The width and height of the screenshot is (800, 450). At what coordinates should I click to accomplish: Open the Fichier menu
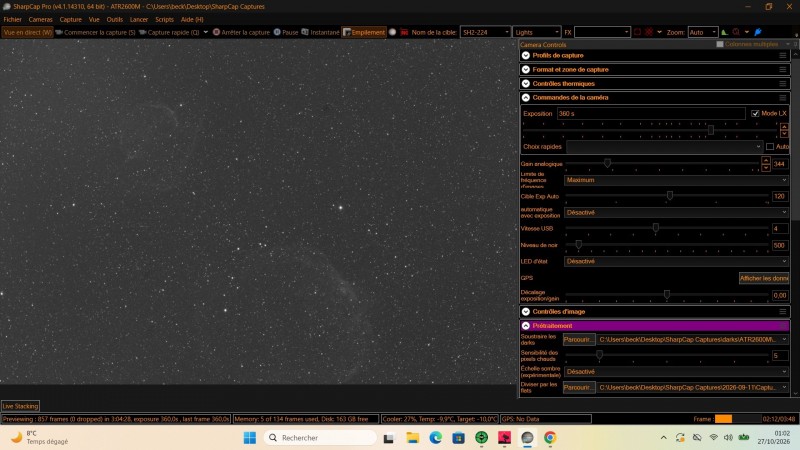click(12, 19)
